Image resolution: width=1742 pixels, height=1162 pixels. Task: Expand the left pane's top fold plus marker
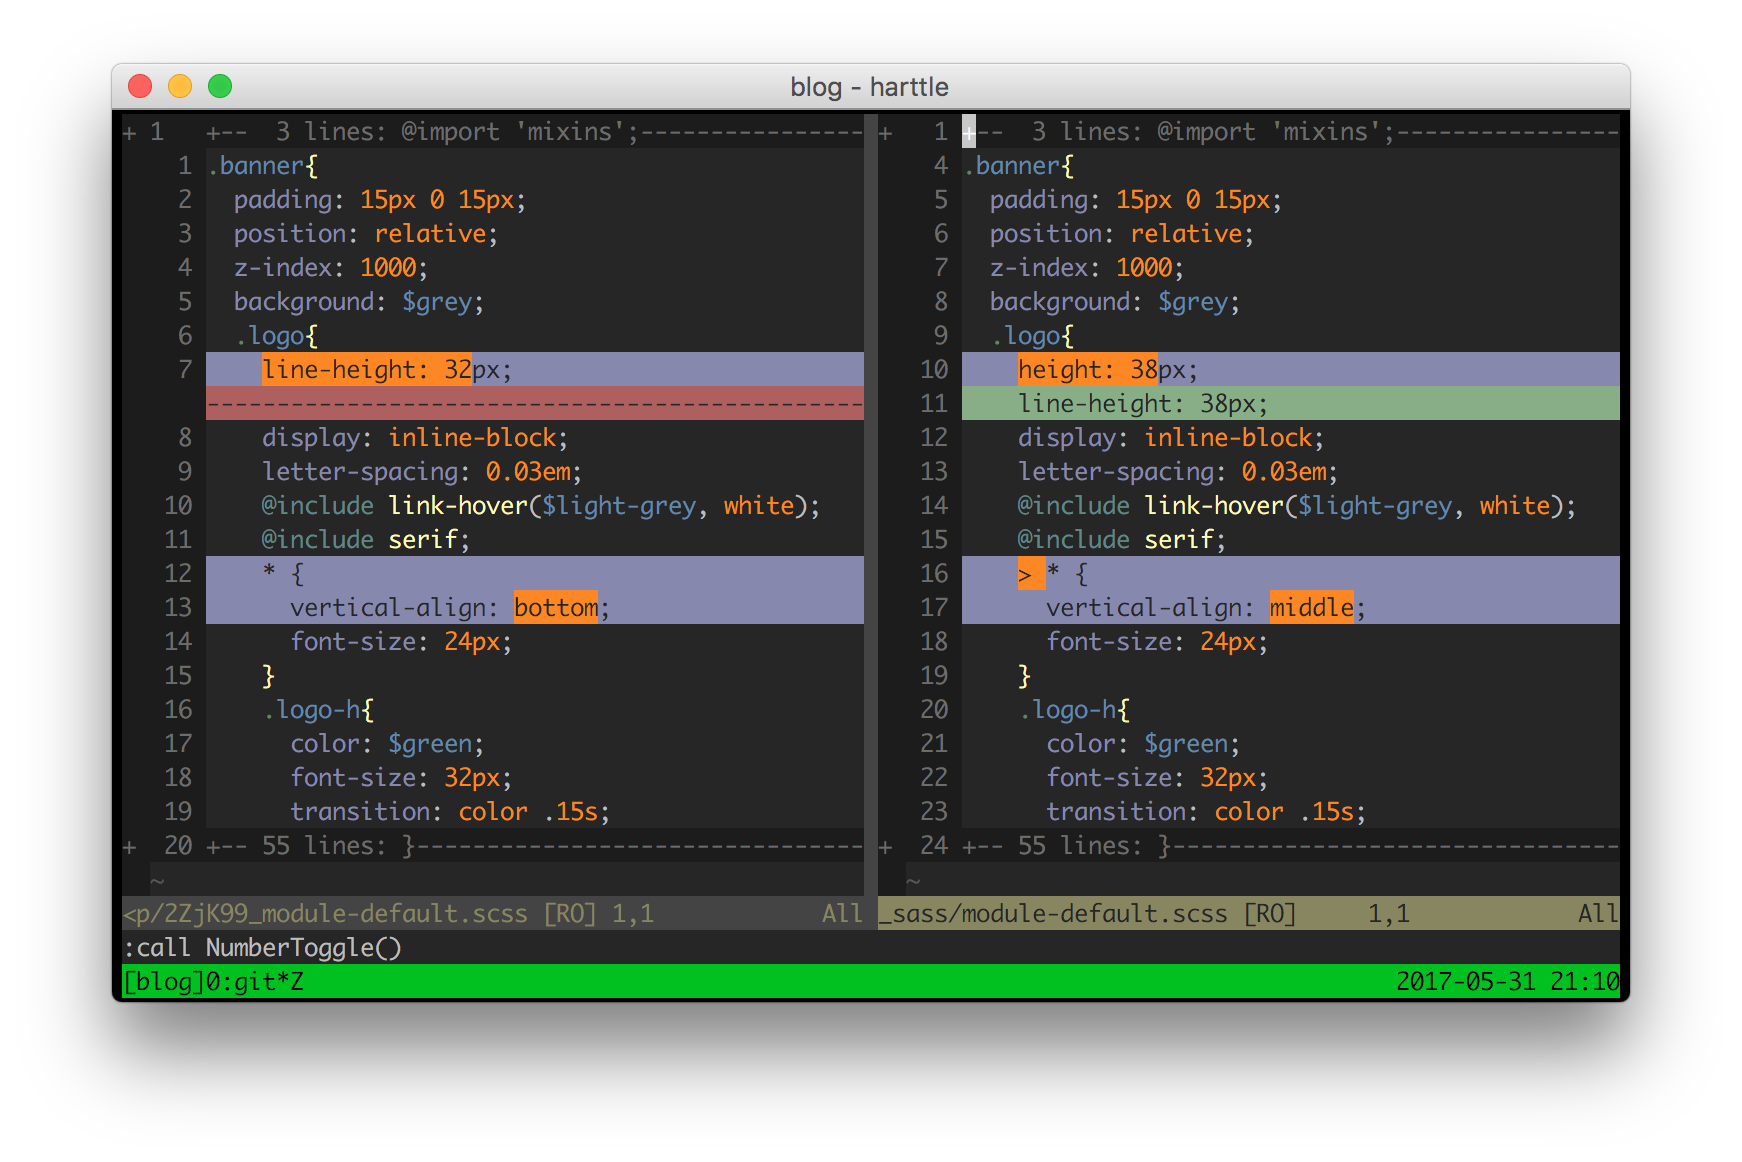129,132
